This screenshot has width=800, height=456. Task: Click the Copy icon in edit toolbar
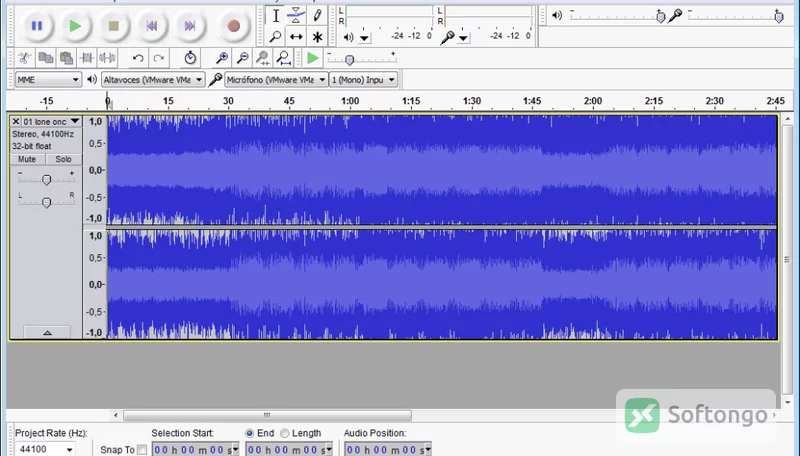[x=45, y=58]
